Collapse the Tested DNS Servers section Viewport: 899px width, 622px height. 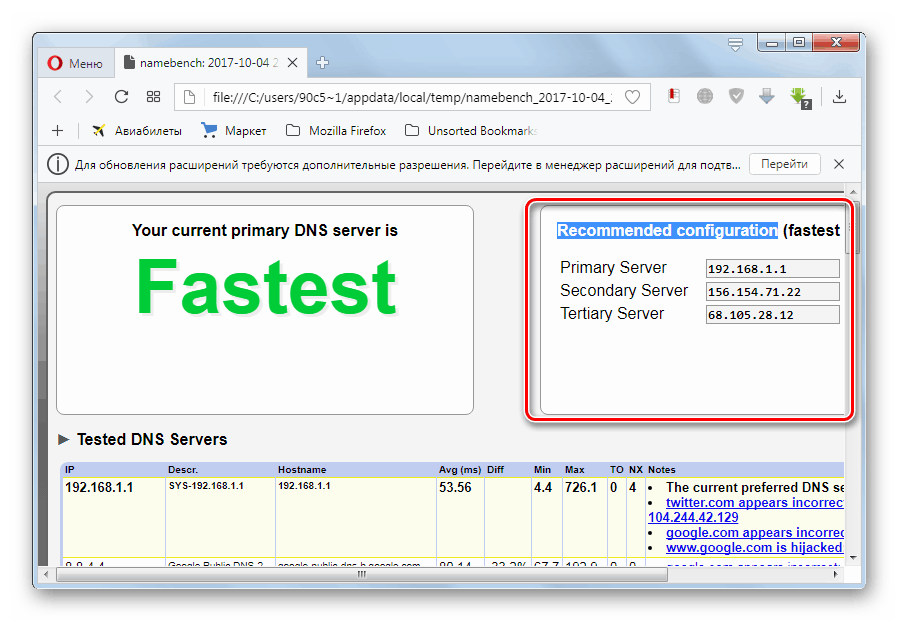point(64,440)
